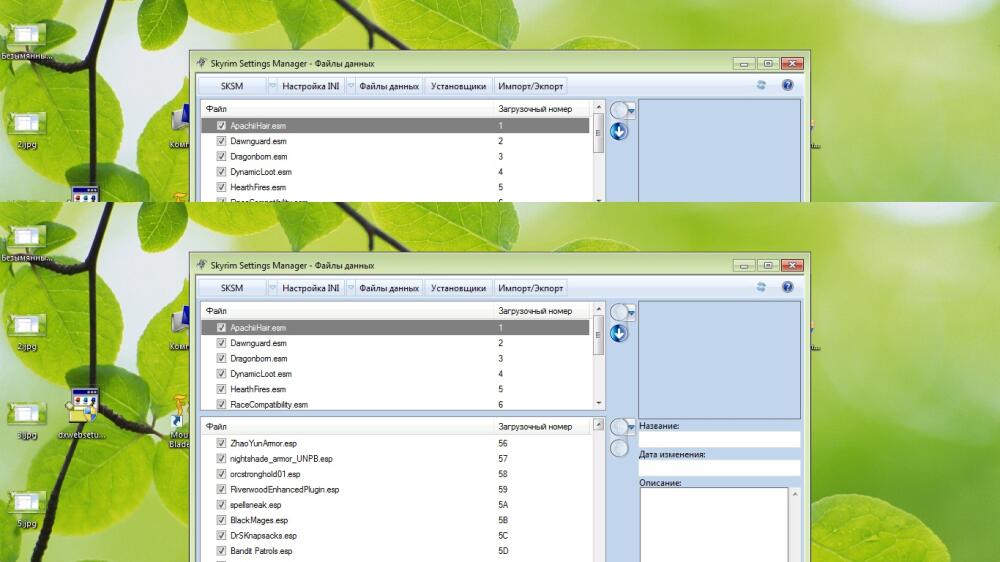Select the Bandit Patrols.esp row name
This screenshot has height=562, width=1000.
pyautogui.click(x=261, y=551)
